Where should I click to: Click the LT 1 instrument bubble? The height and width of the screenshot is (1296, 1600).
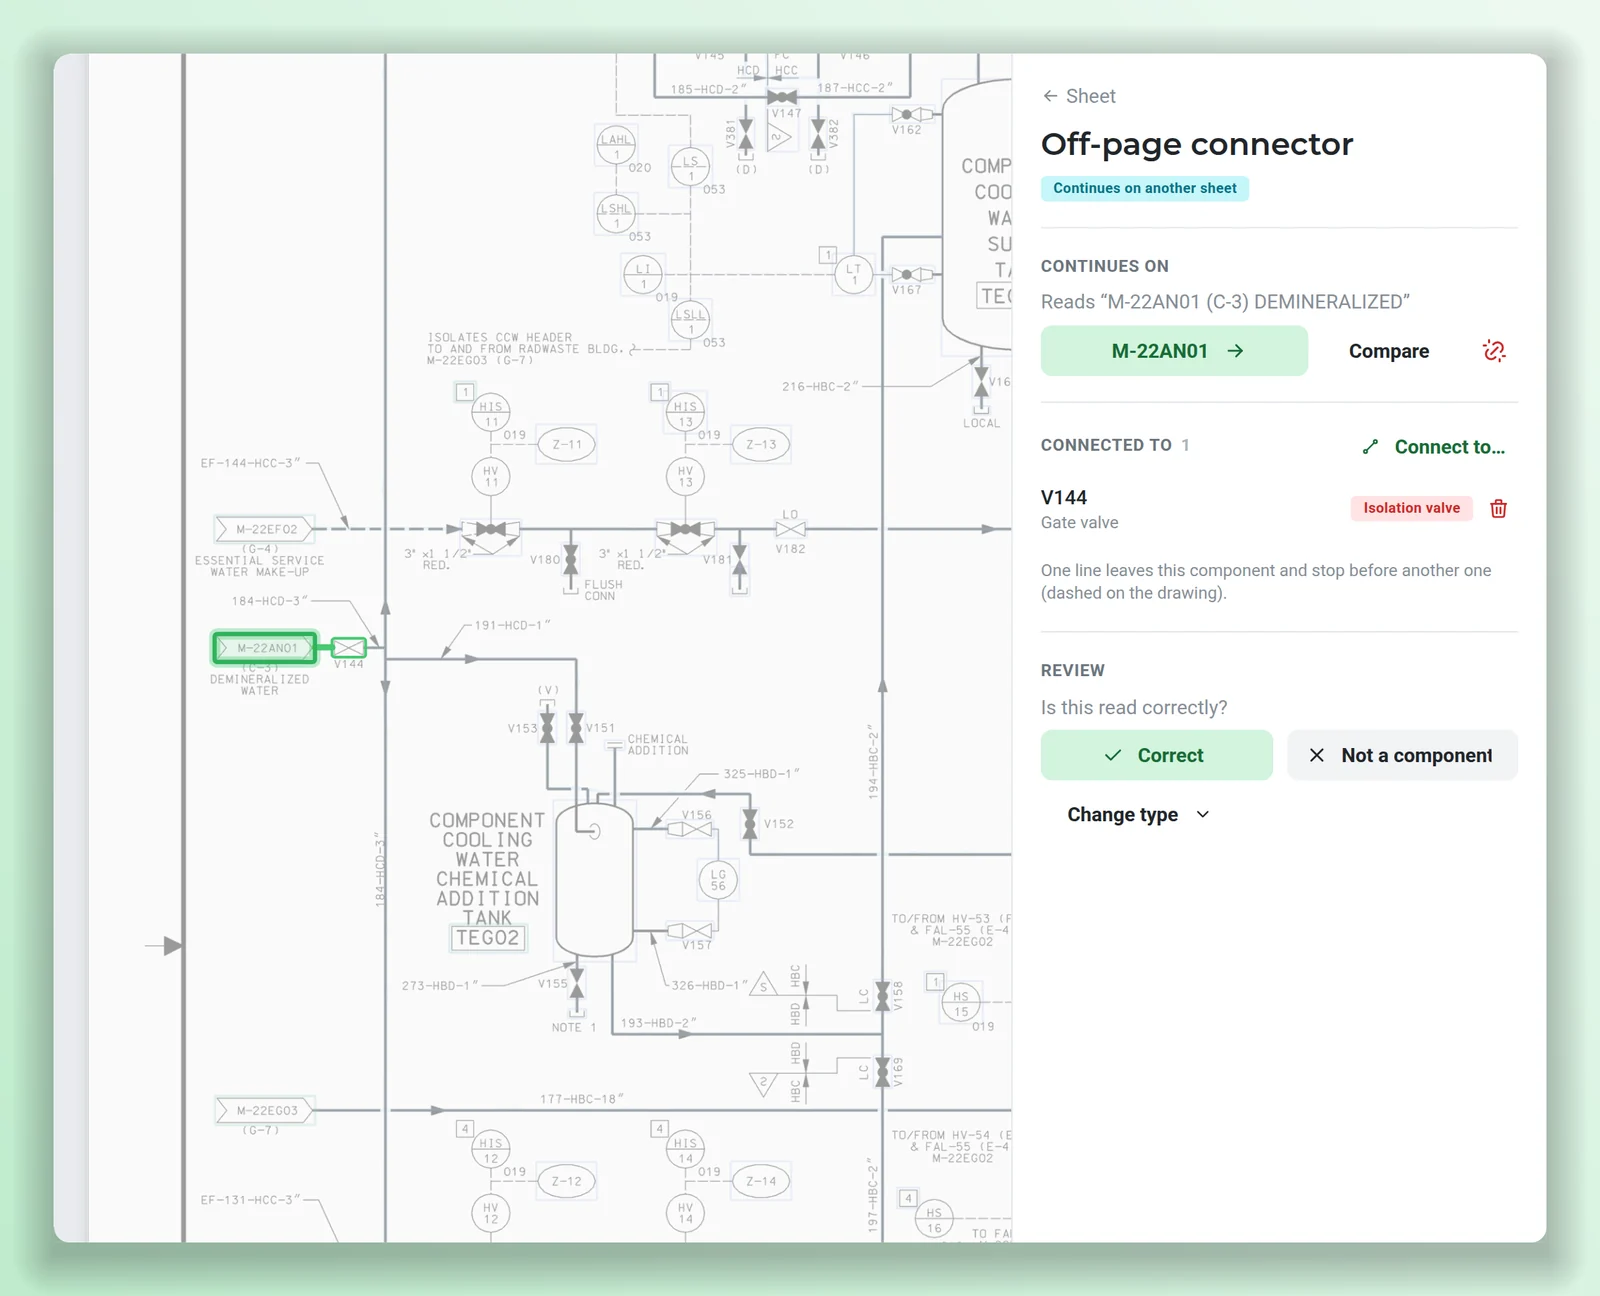tap(854, 274)
